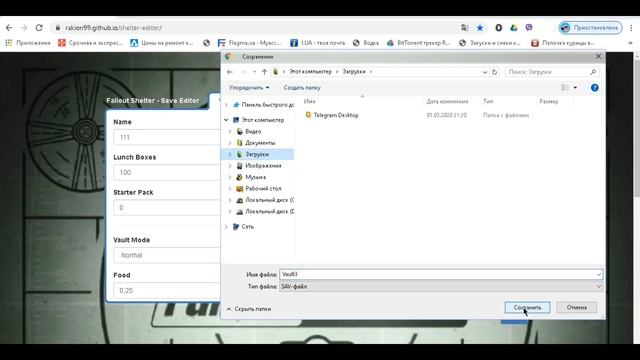Refresh the folder view in dialog
The image size is (640, 360).
pyautogui.click(x=494, y=72)
